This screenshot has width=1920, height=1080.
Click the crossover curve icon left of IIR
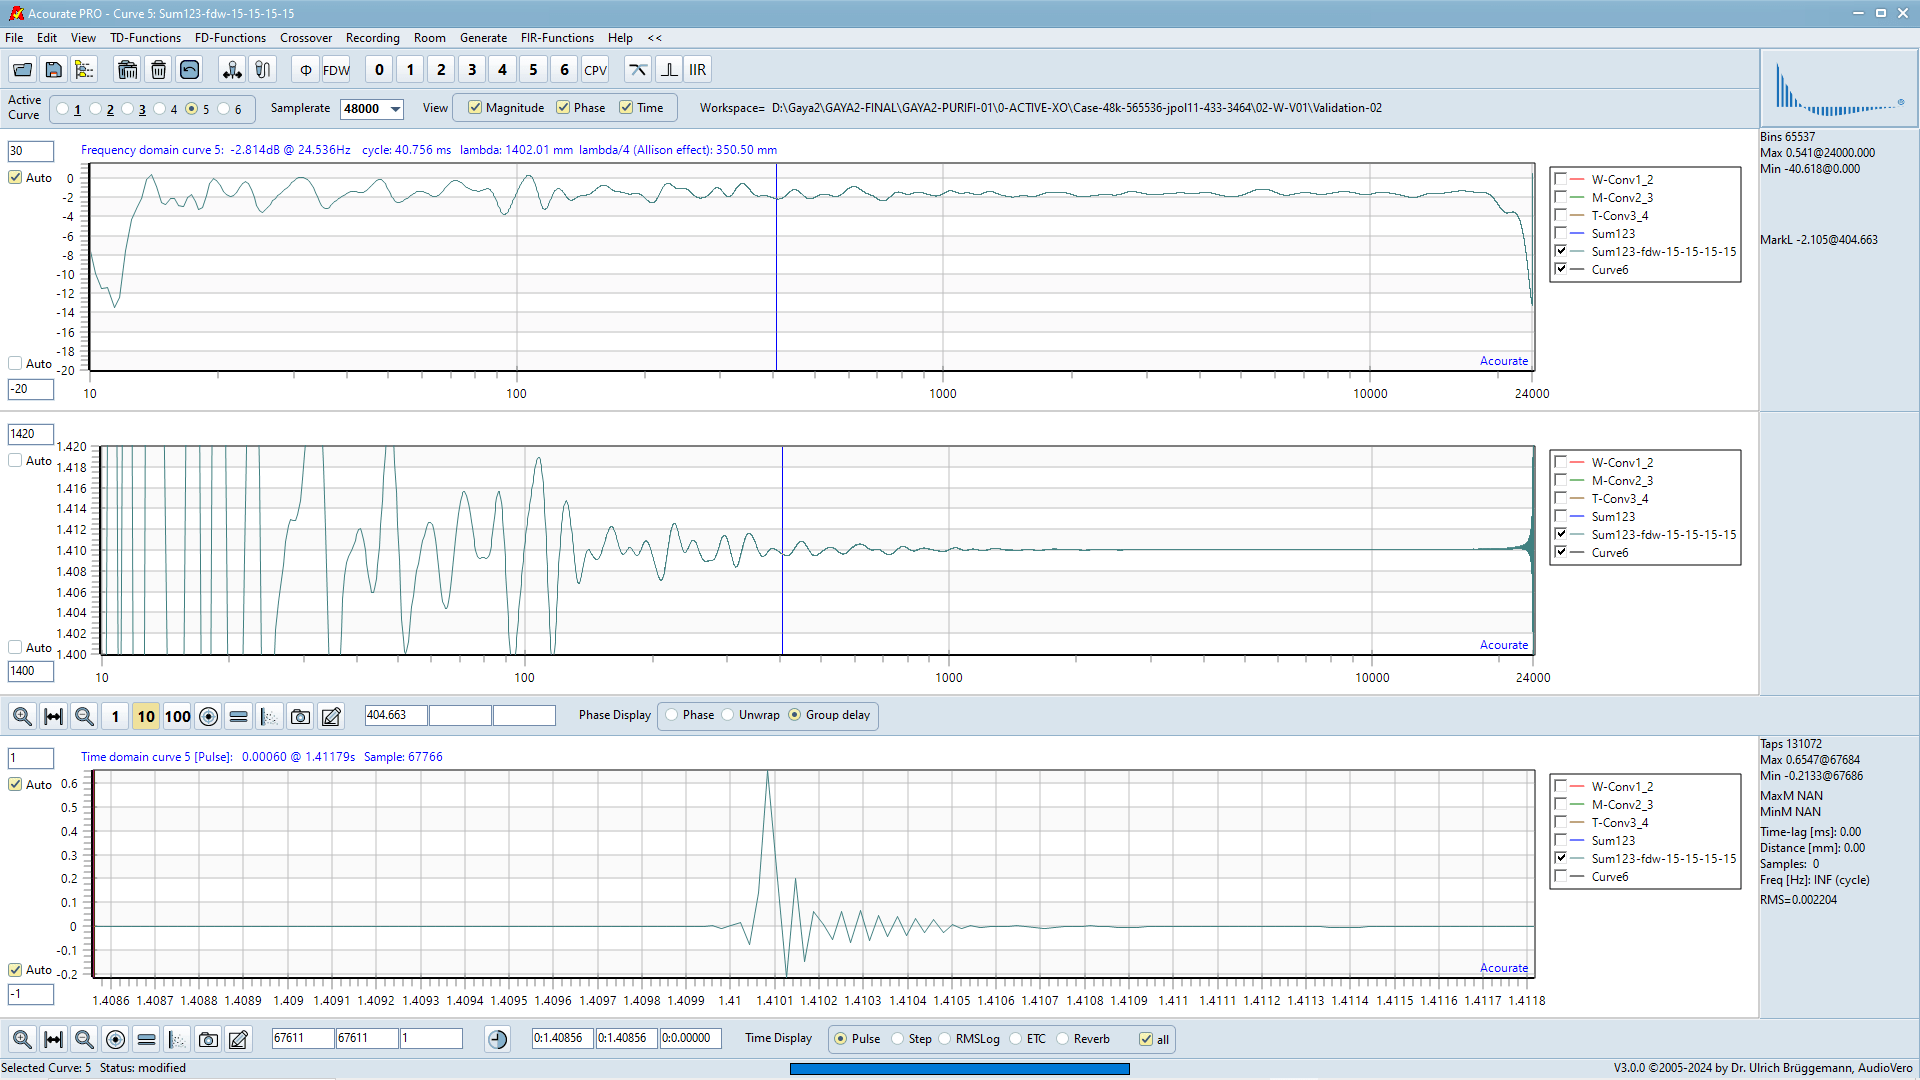click(637, 70)
